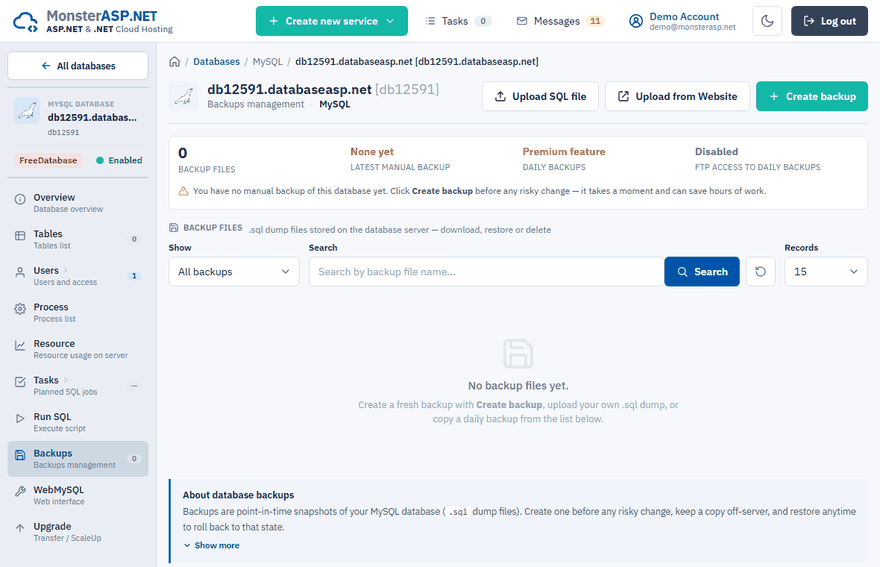
Task: Click the 'Premium feature' daily backups text
Action: (x=563, y=152)
